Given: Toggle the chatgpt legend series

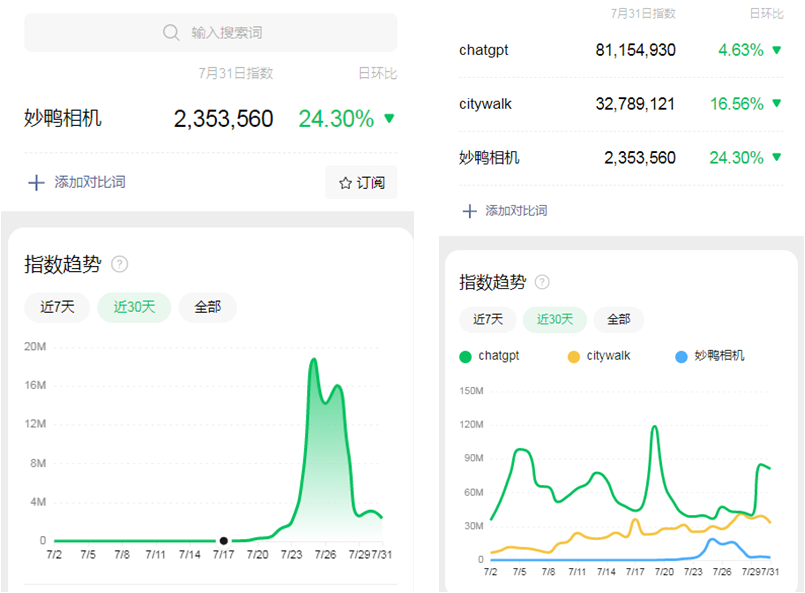Looking at the screenshot, I should [466, 356].
